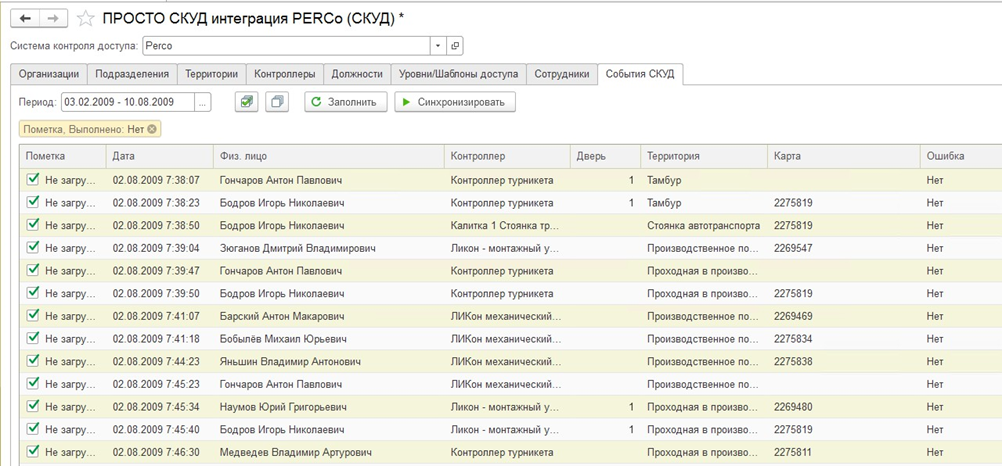Click the back navigation arrow
The width and height of the screenshot is (1002, 466).
click(x=25, y=18)
